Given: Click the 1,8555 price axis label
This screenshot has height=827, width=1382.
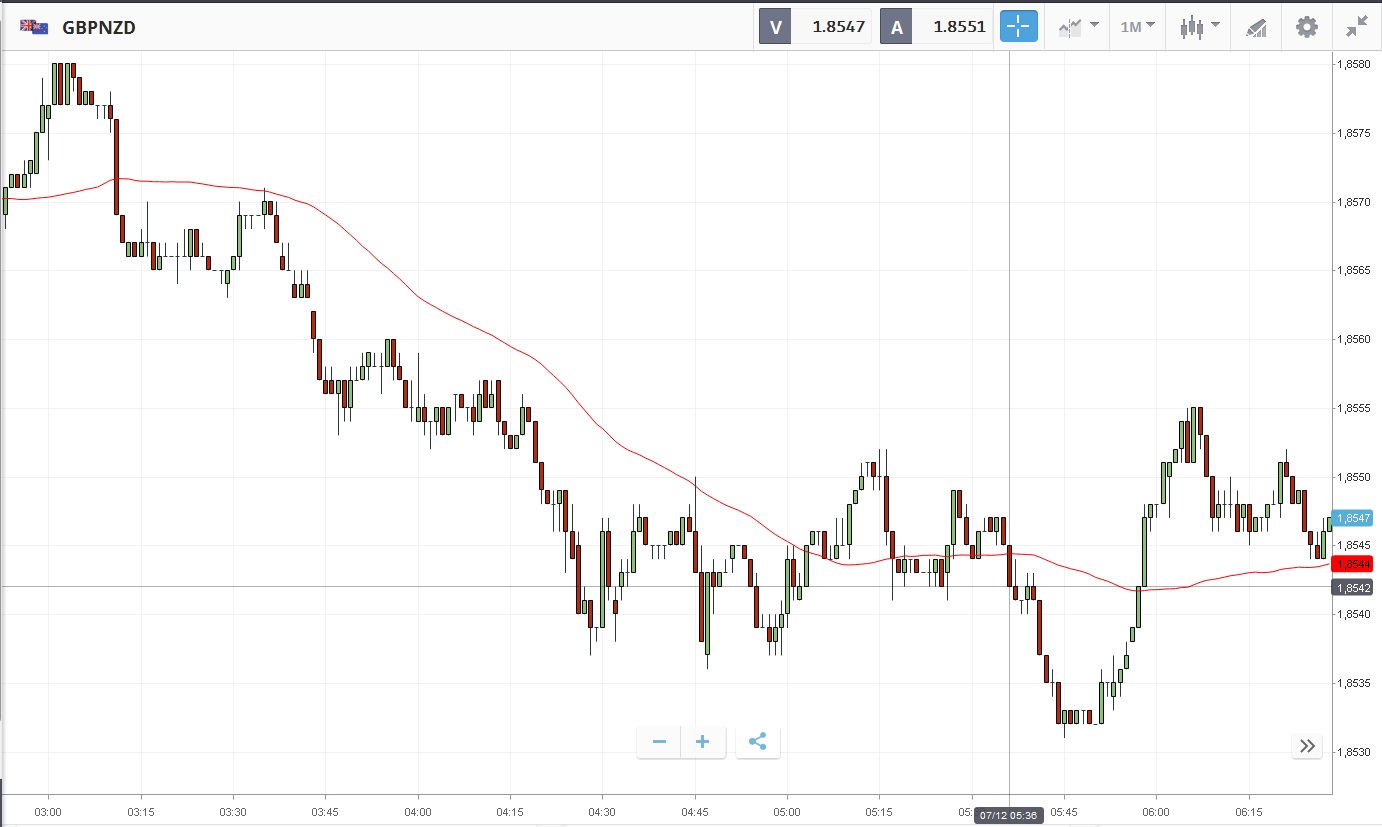Looking at the screenshot, I should 1352,408.
